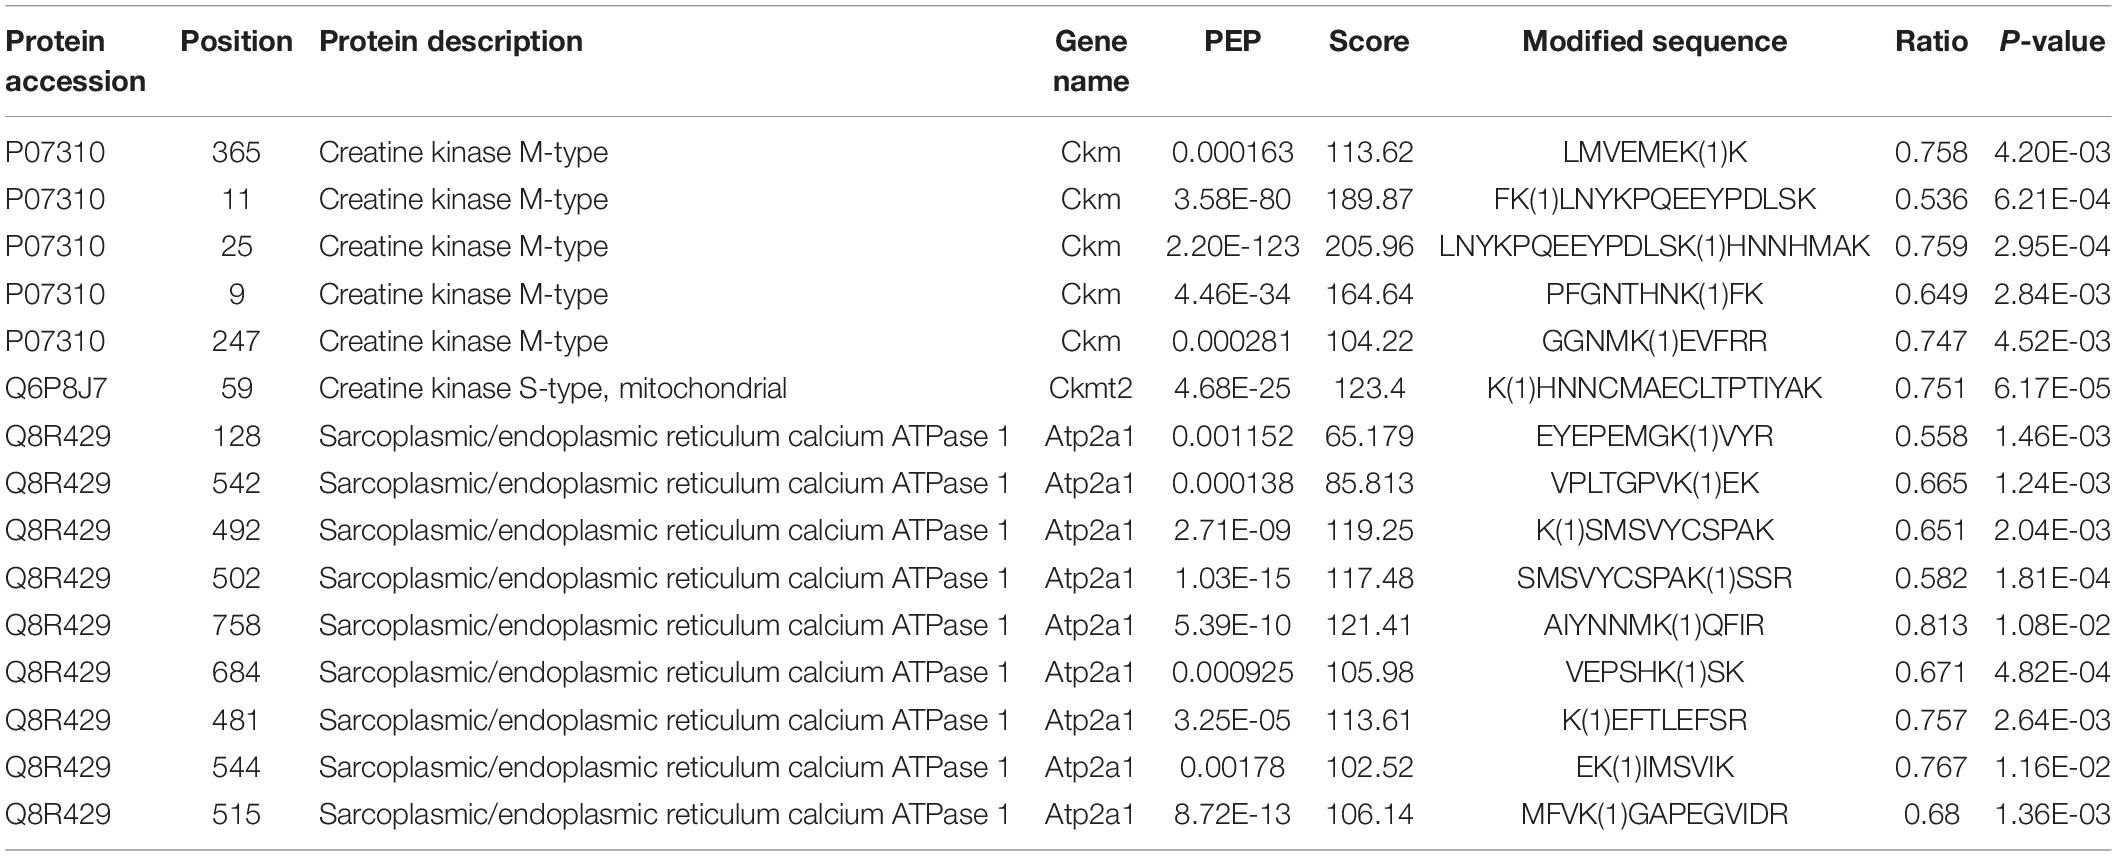The height and width of the screenshot is (856, 2117).
Task: Click the ratio 0.813 cell
Action: click(1931, 625)
